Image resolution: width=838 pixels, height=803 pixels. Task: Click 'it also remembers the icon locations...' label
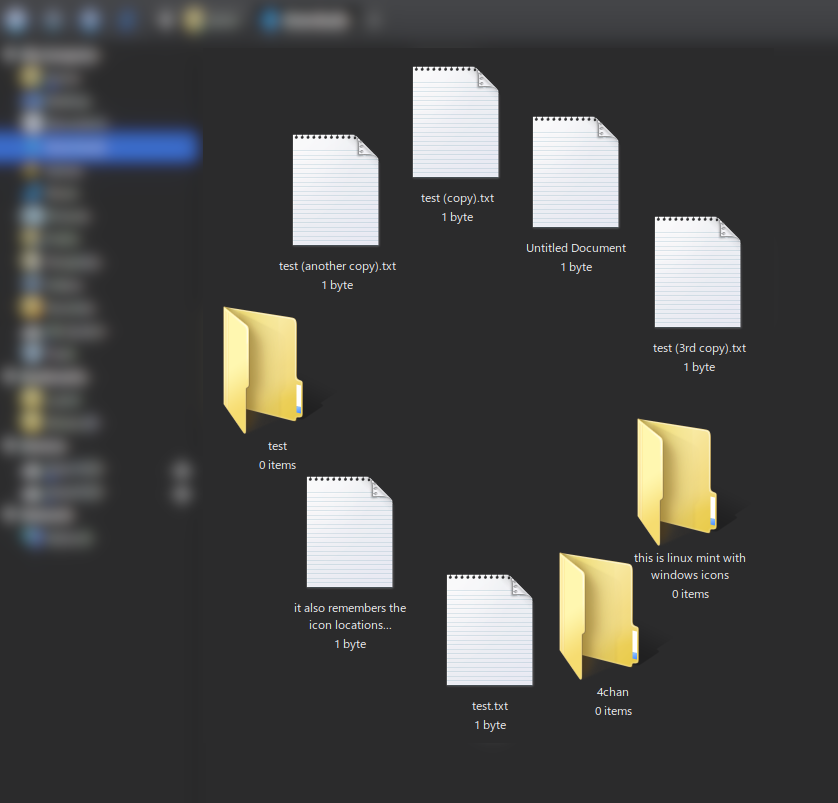point(350,617)
